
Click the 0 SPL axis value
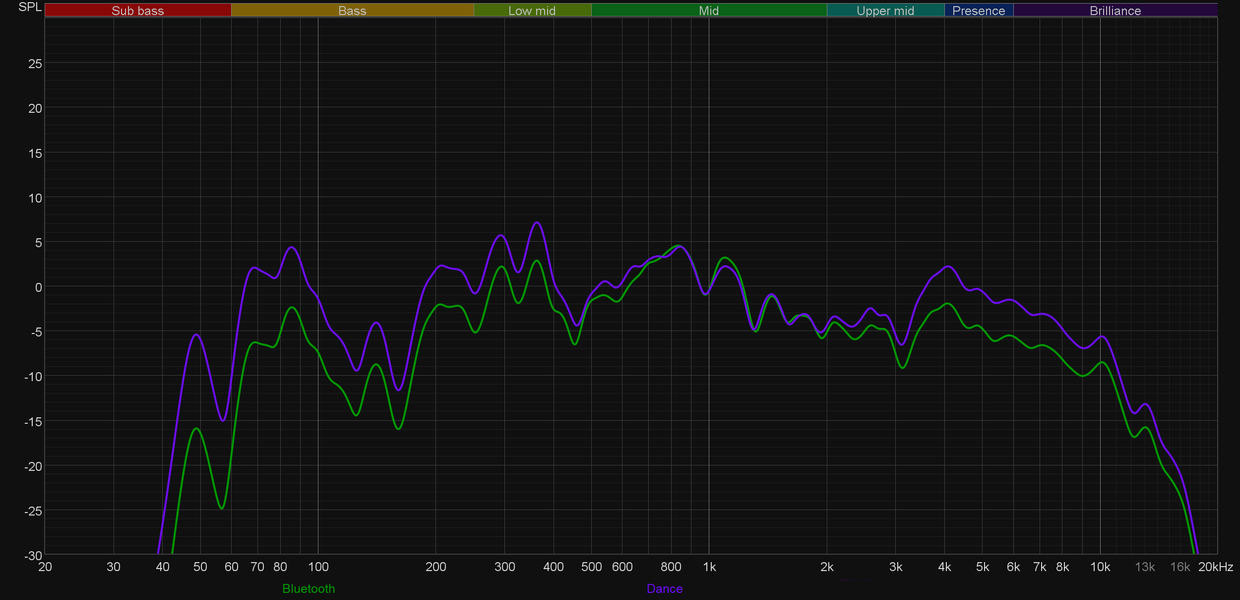click(x=38, y=287)
